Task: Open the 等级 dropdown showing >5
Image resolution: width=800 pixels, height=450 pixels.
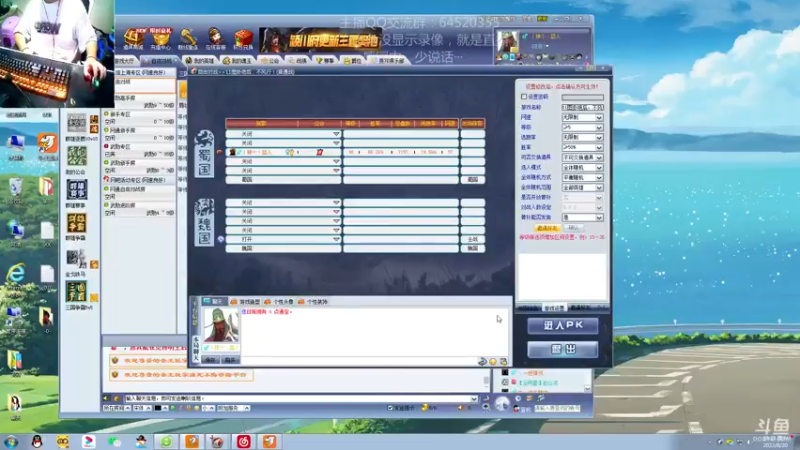Action: 583,127
